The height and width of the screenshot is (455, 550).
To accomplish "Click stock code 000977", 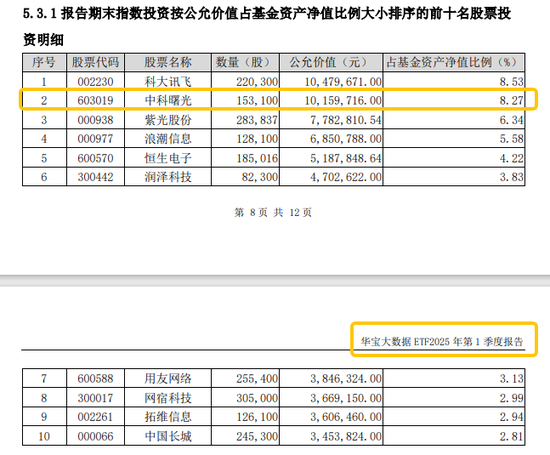I will (x=95, y=139).
